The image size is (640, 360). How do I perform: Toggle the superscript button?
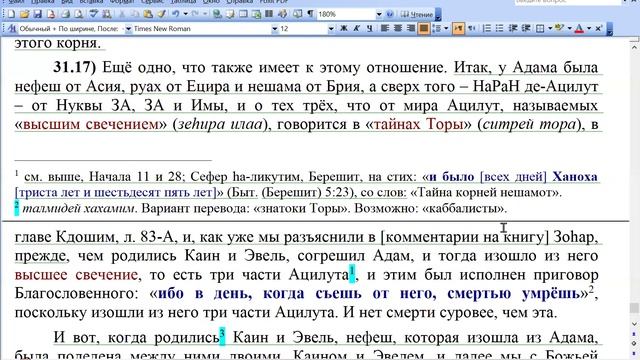598,28
